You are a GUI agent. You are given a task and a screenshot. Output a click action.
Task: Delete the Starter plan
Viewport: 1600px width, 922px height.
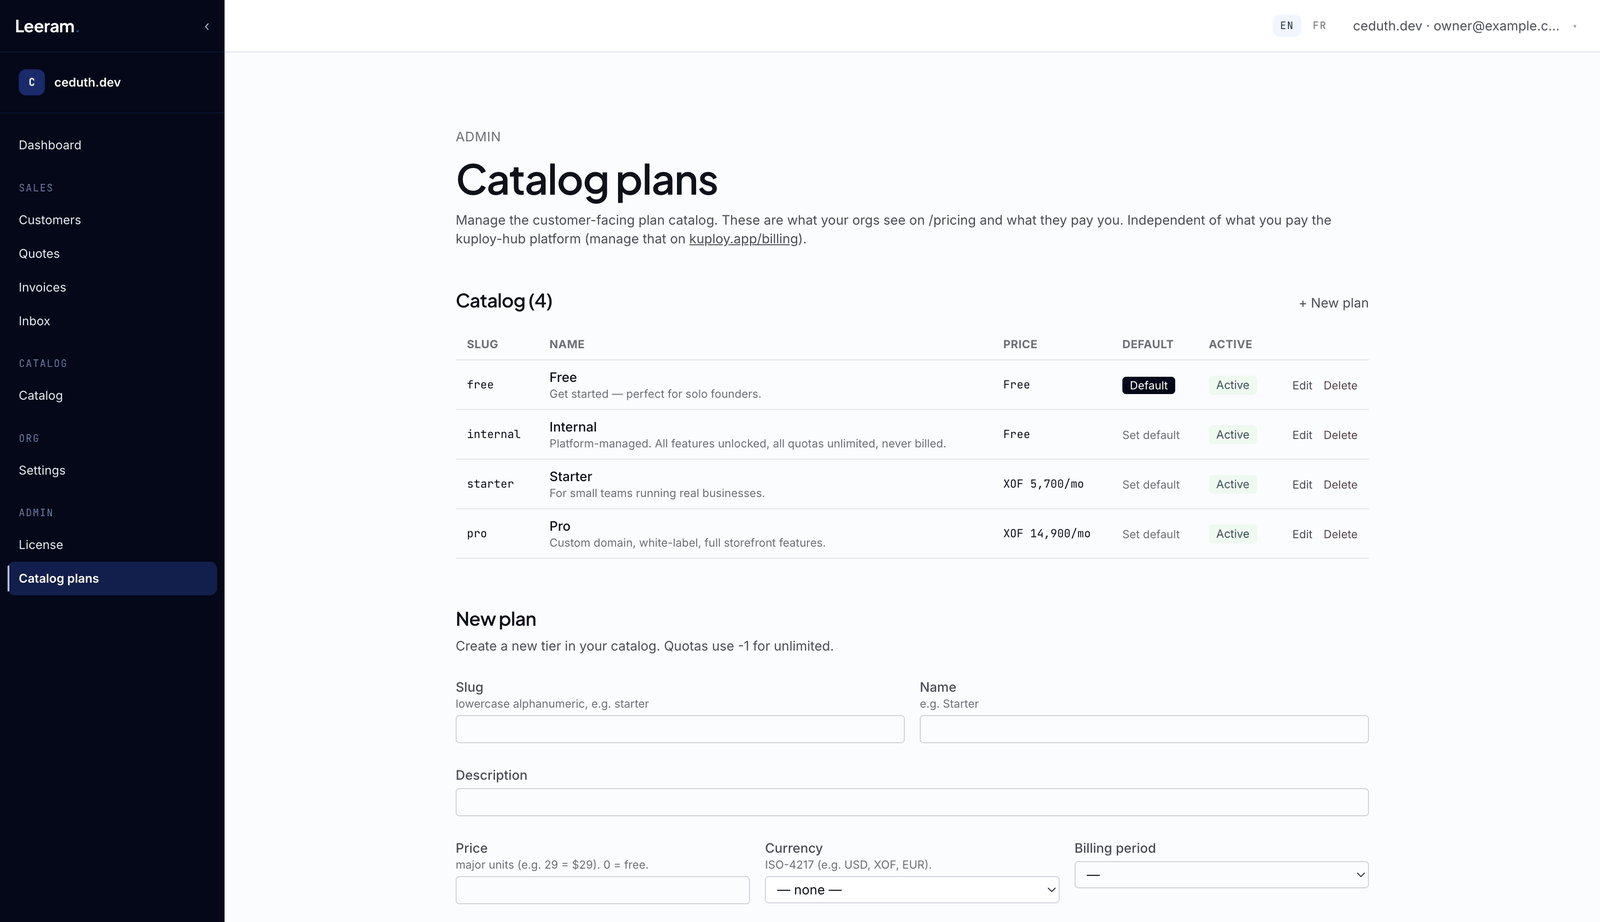click(1340, 485)
